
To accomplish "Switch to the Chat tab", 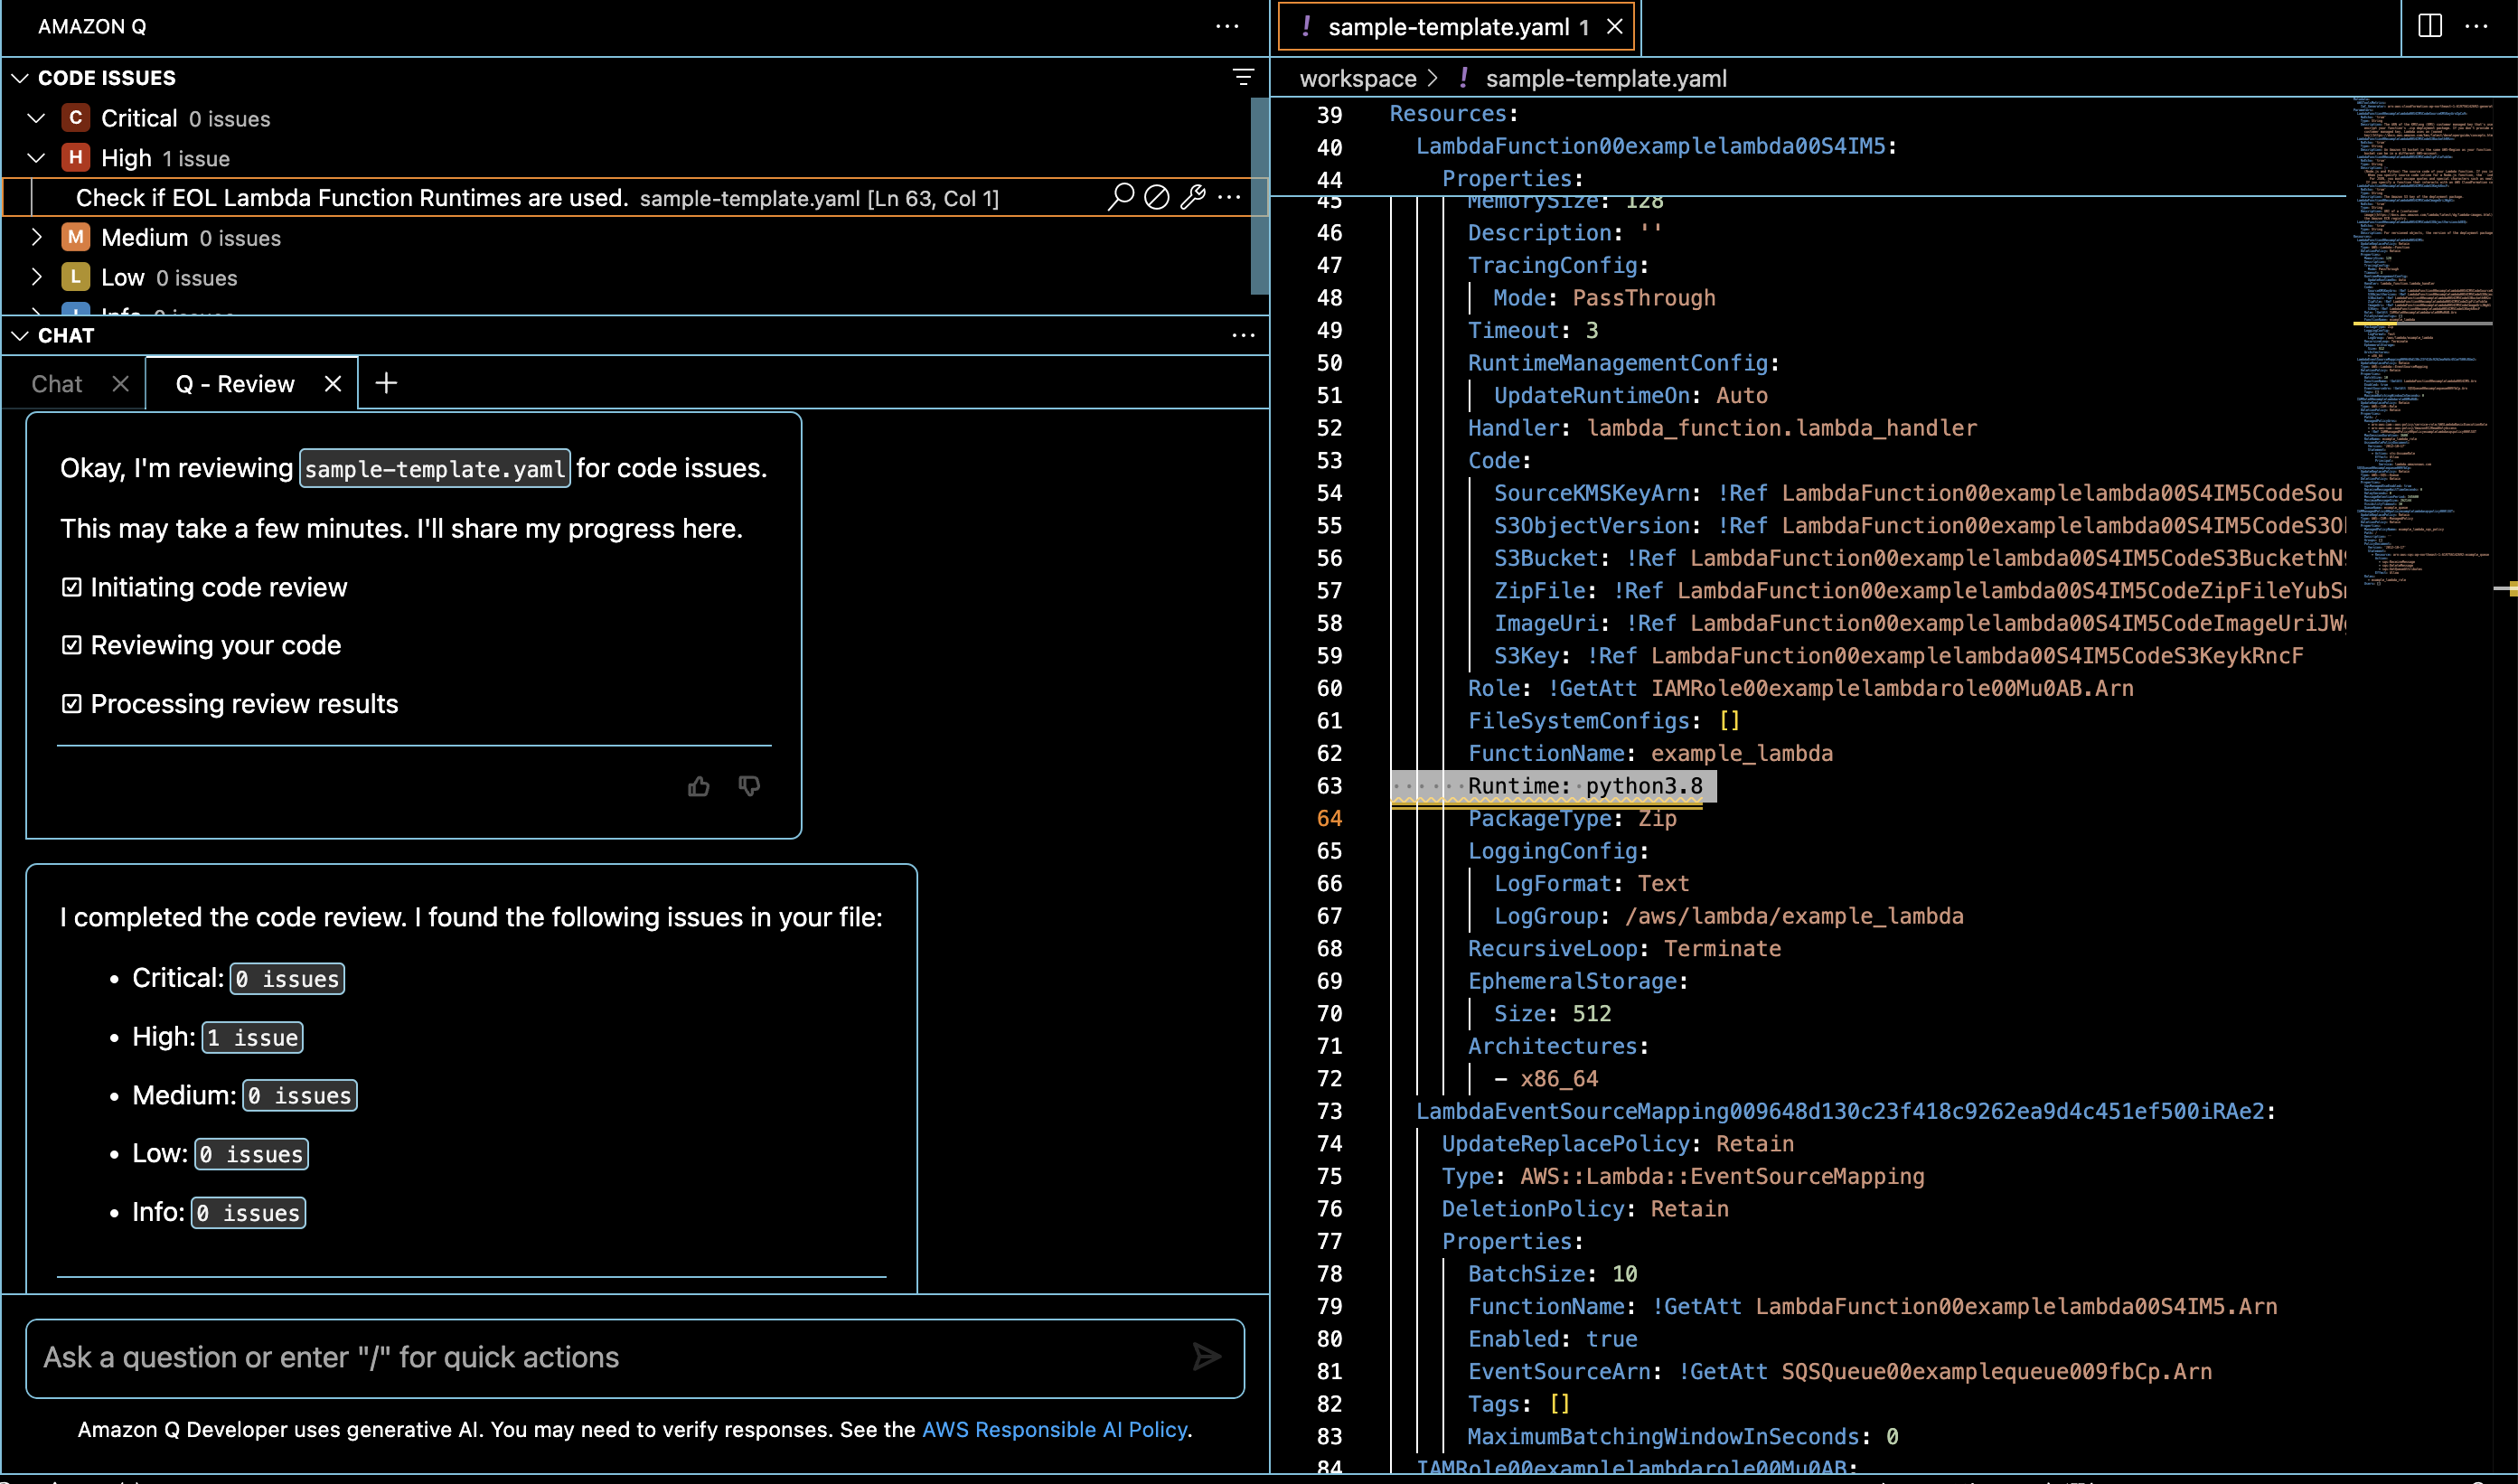I will [x=57, y=384].
